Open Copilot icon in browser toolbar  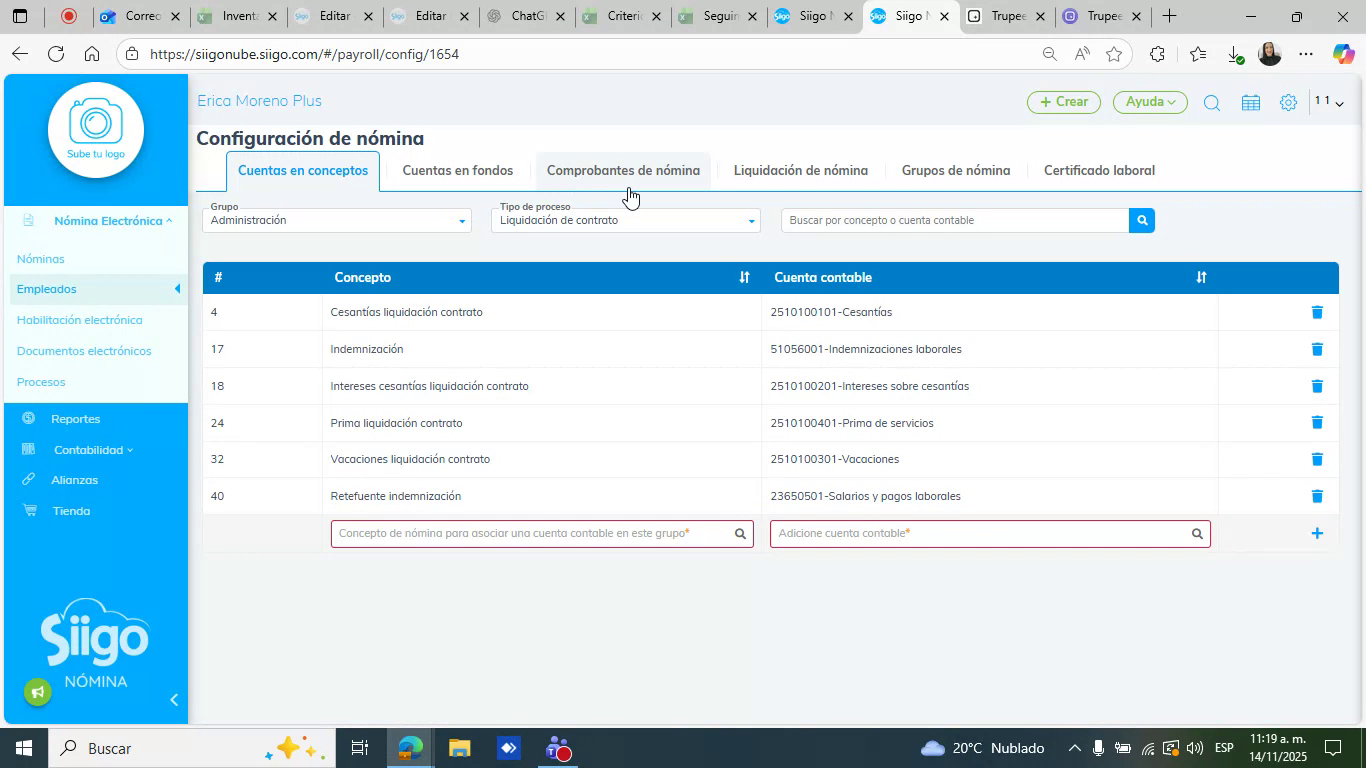pos(1343,54)
